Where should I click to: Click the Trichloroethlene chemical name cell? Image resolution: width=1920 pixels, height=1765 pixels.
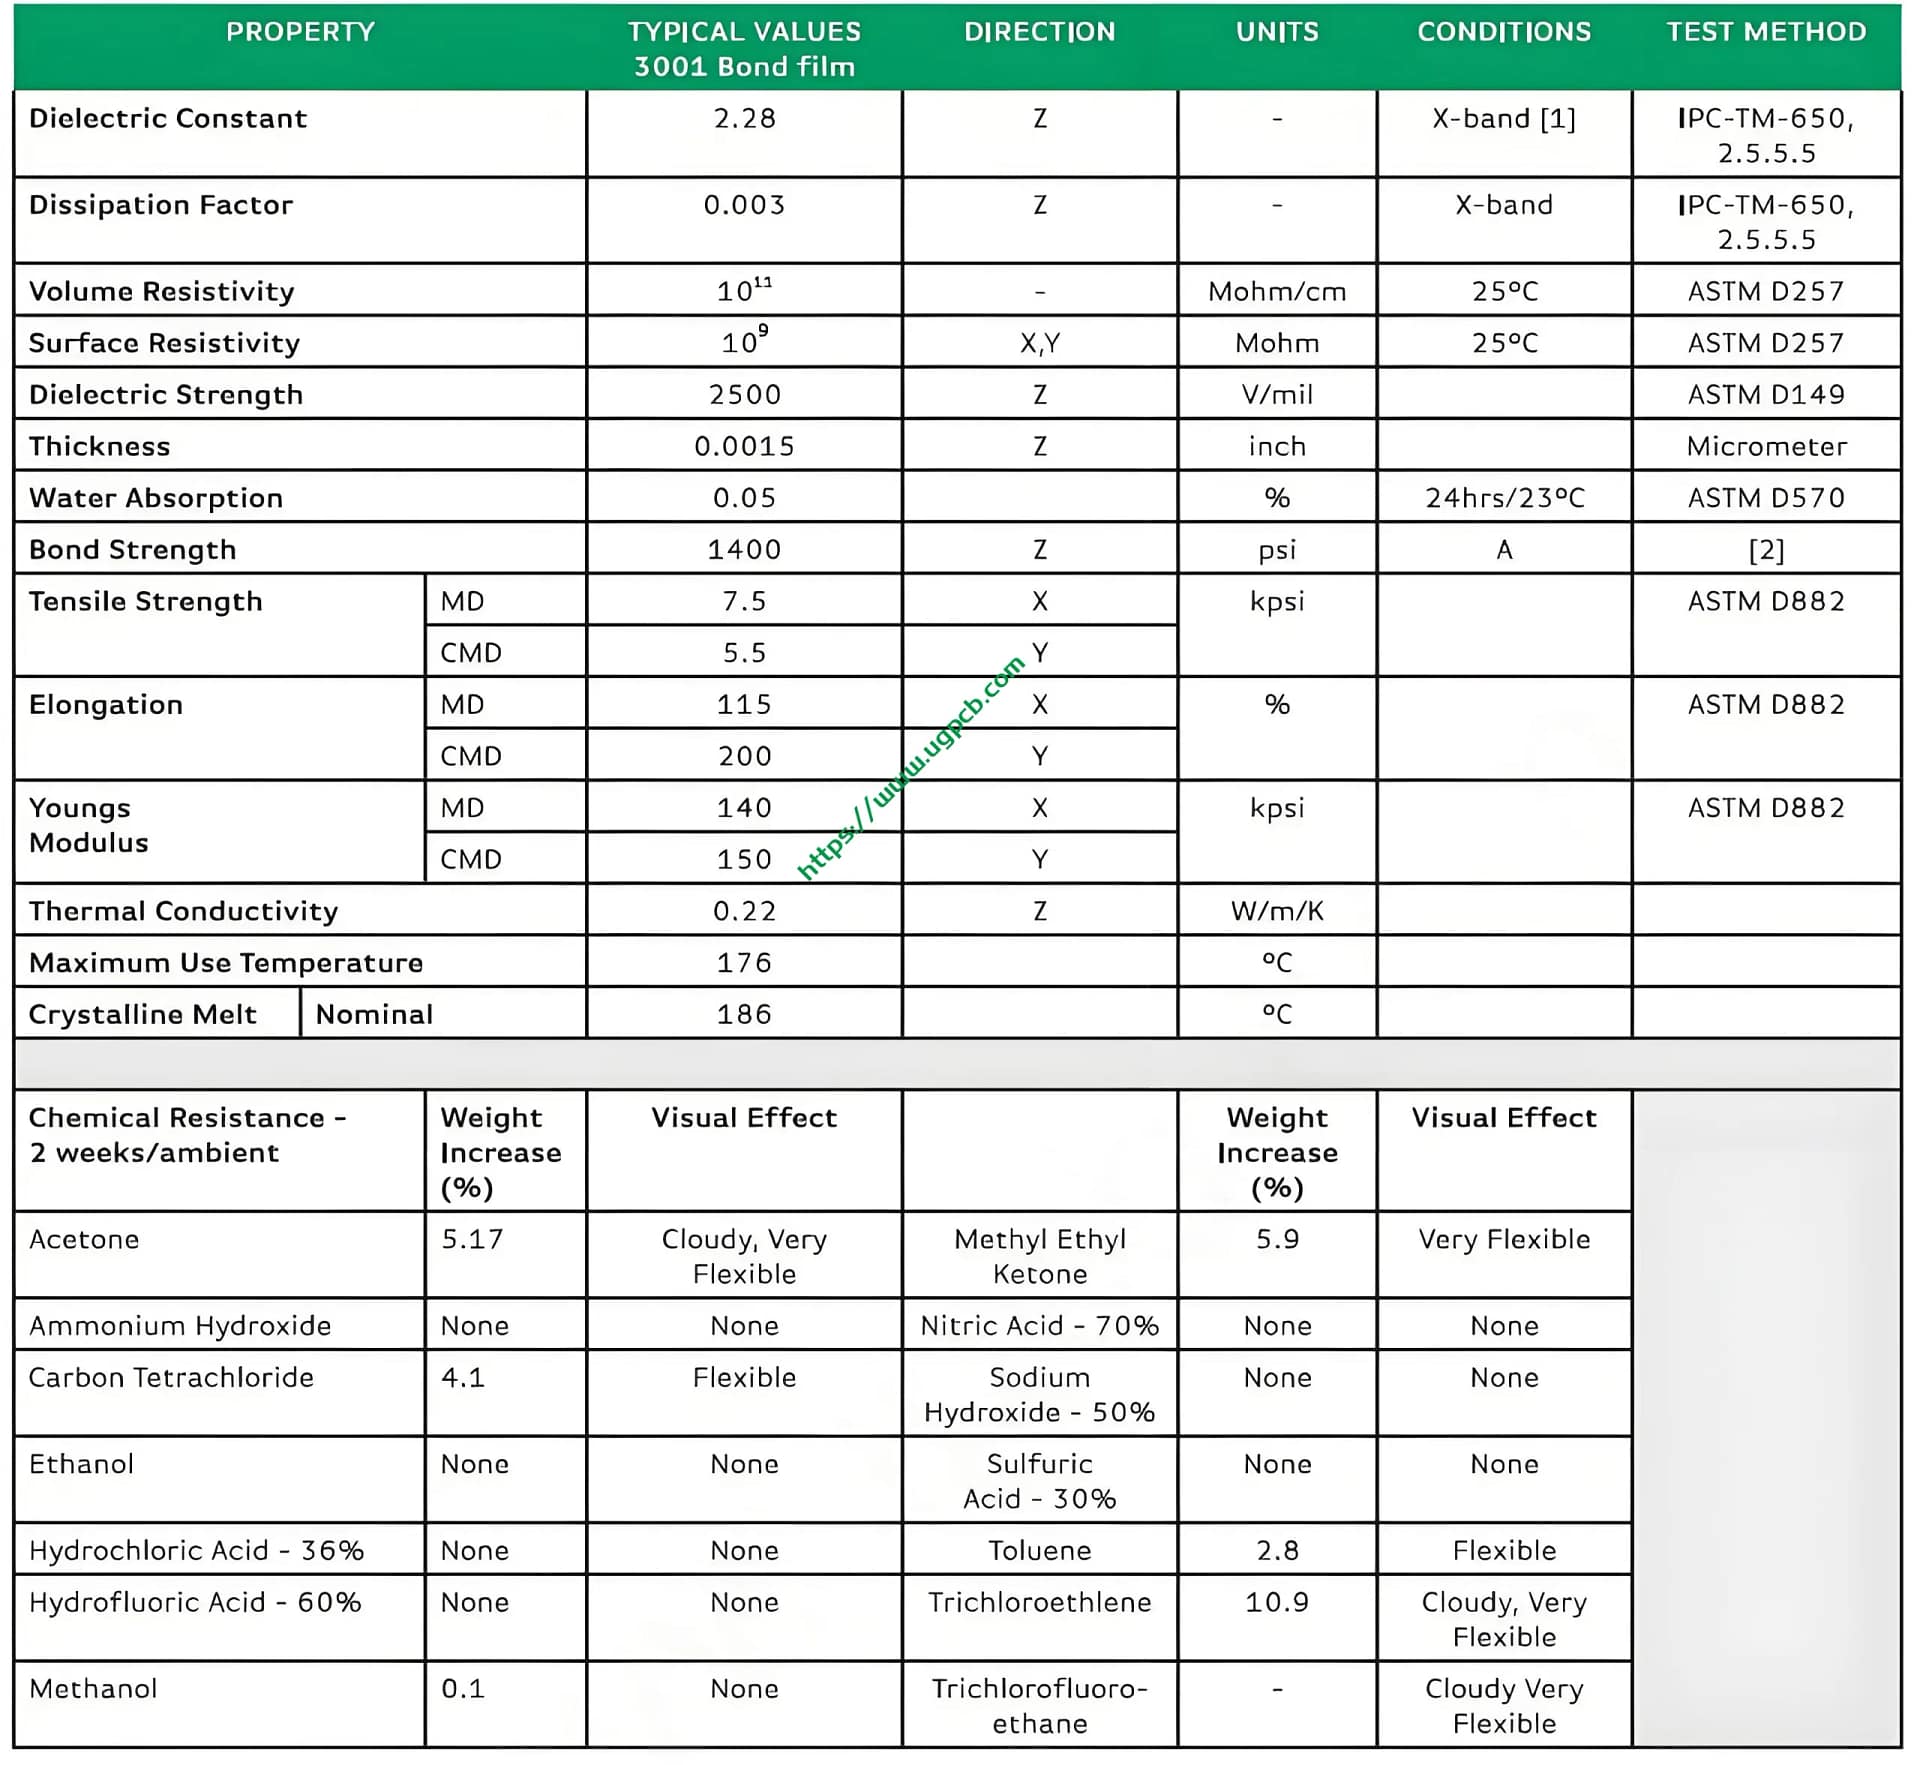(1039, 1603)
